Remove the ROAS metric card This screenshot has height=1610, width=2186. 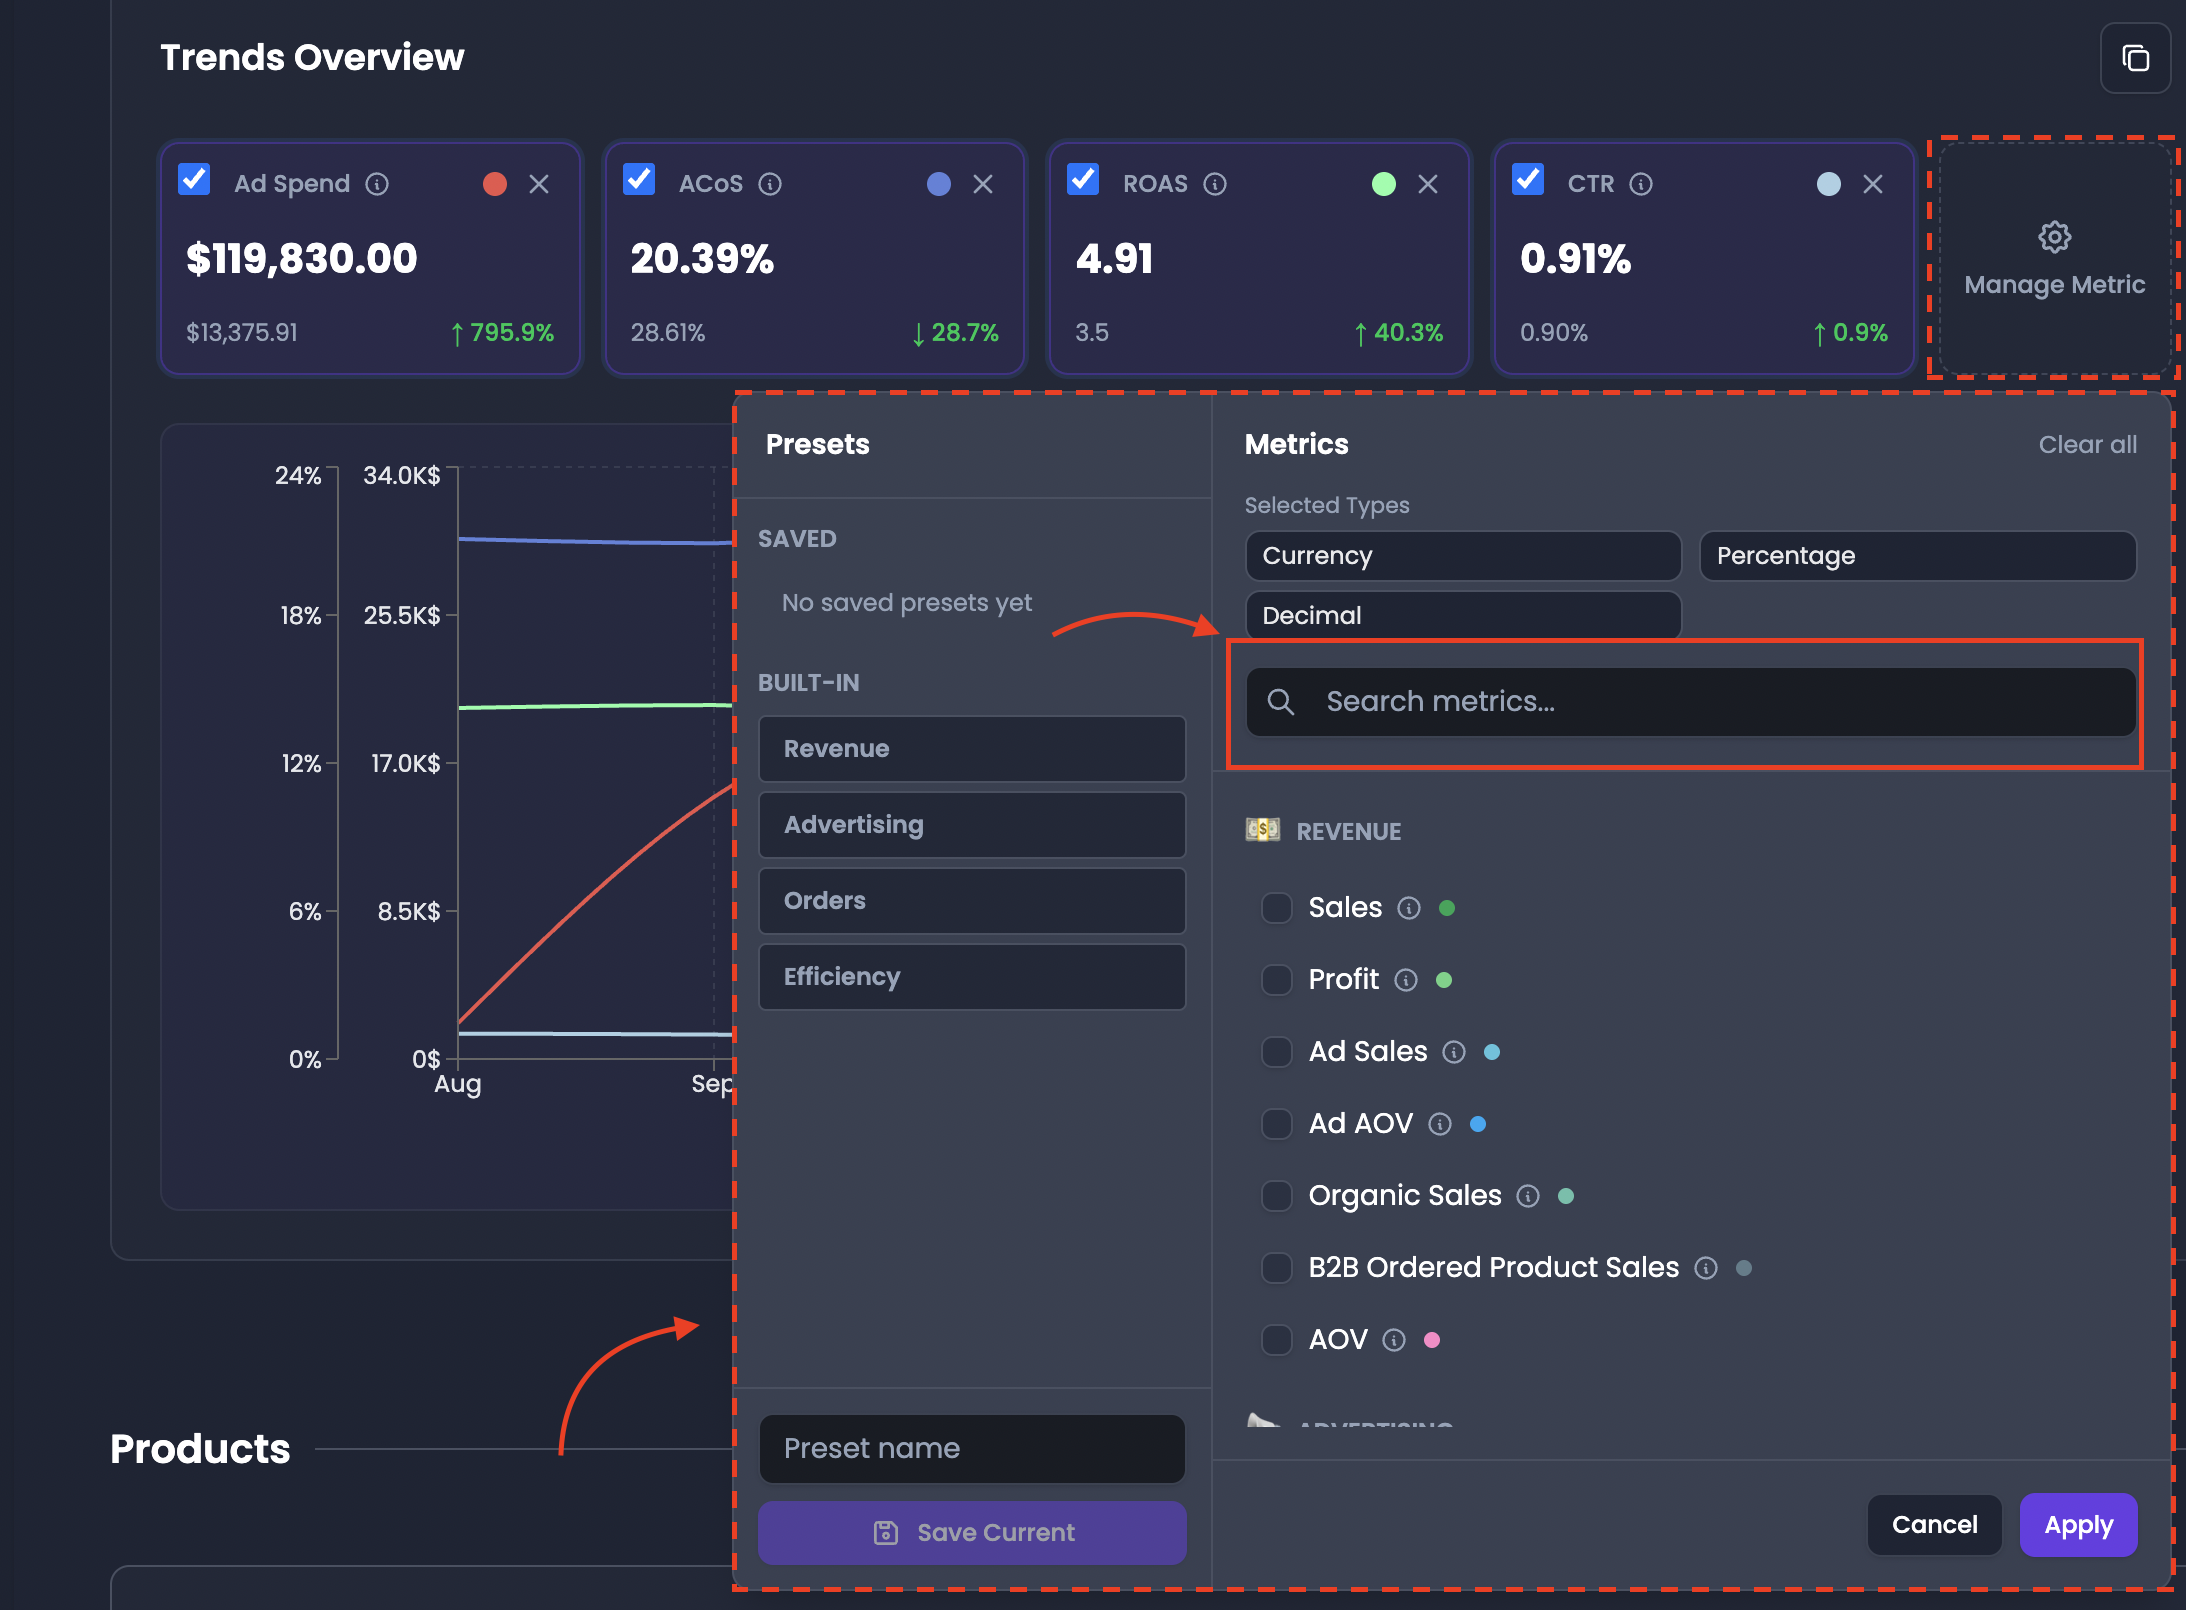tap(1428, 184)
